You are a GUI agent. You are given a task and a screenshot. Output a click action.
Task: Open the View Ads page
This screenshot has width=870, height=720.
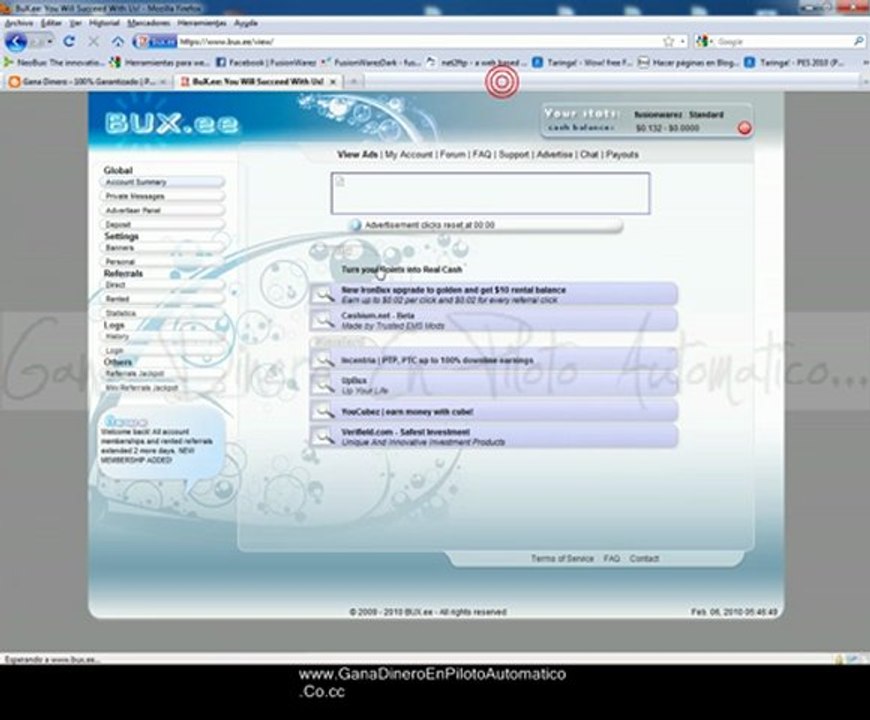(357, 154)
